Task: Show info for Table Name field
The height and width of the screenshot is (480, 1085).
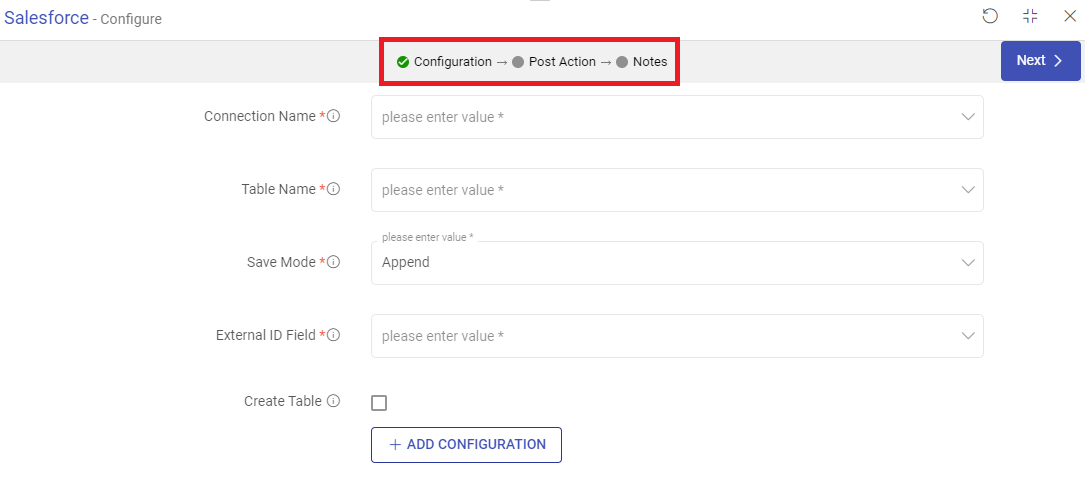Action: pyautogui.click(x=334, y=189)
